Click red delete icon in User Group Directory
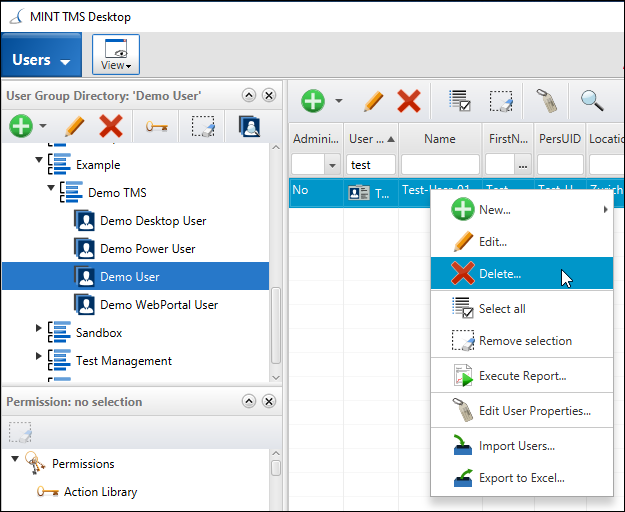The width and height of the screenshot is (625, 512). point(111,126)
